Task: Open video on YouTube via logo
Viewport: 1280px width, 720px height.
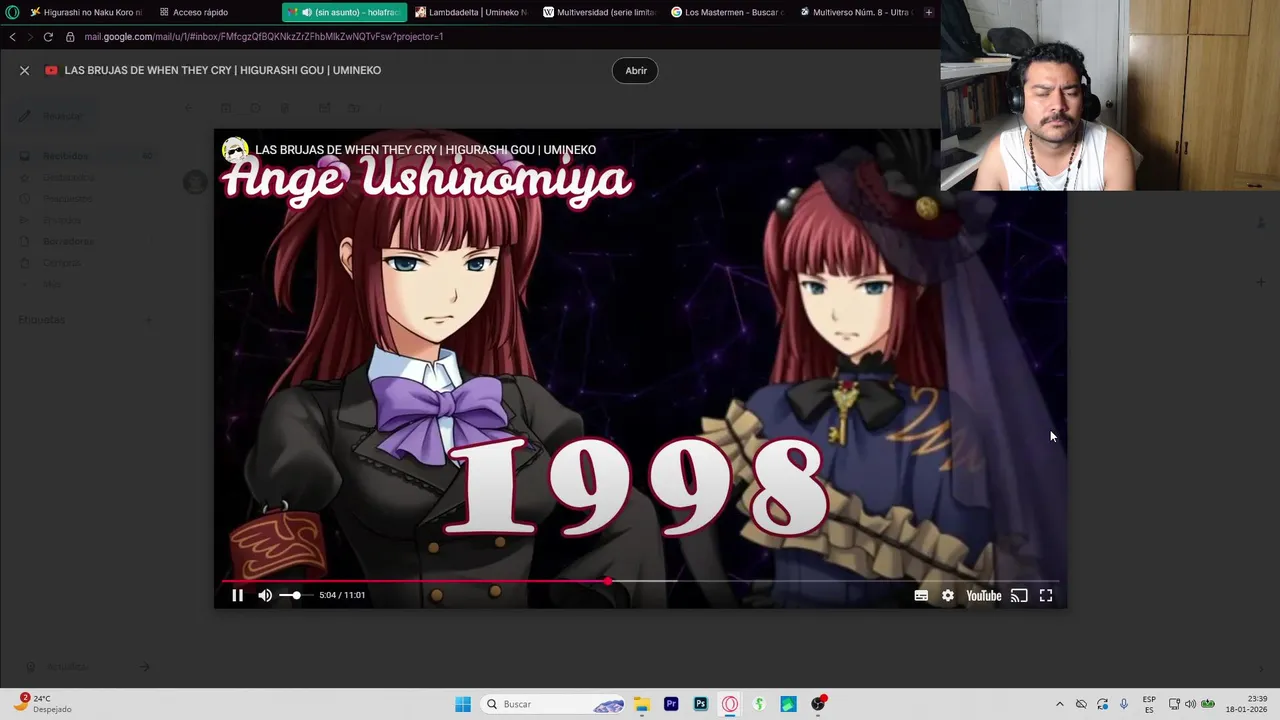Action: (x=984, y=596)
